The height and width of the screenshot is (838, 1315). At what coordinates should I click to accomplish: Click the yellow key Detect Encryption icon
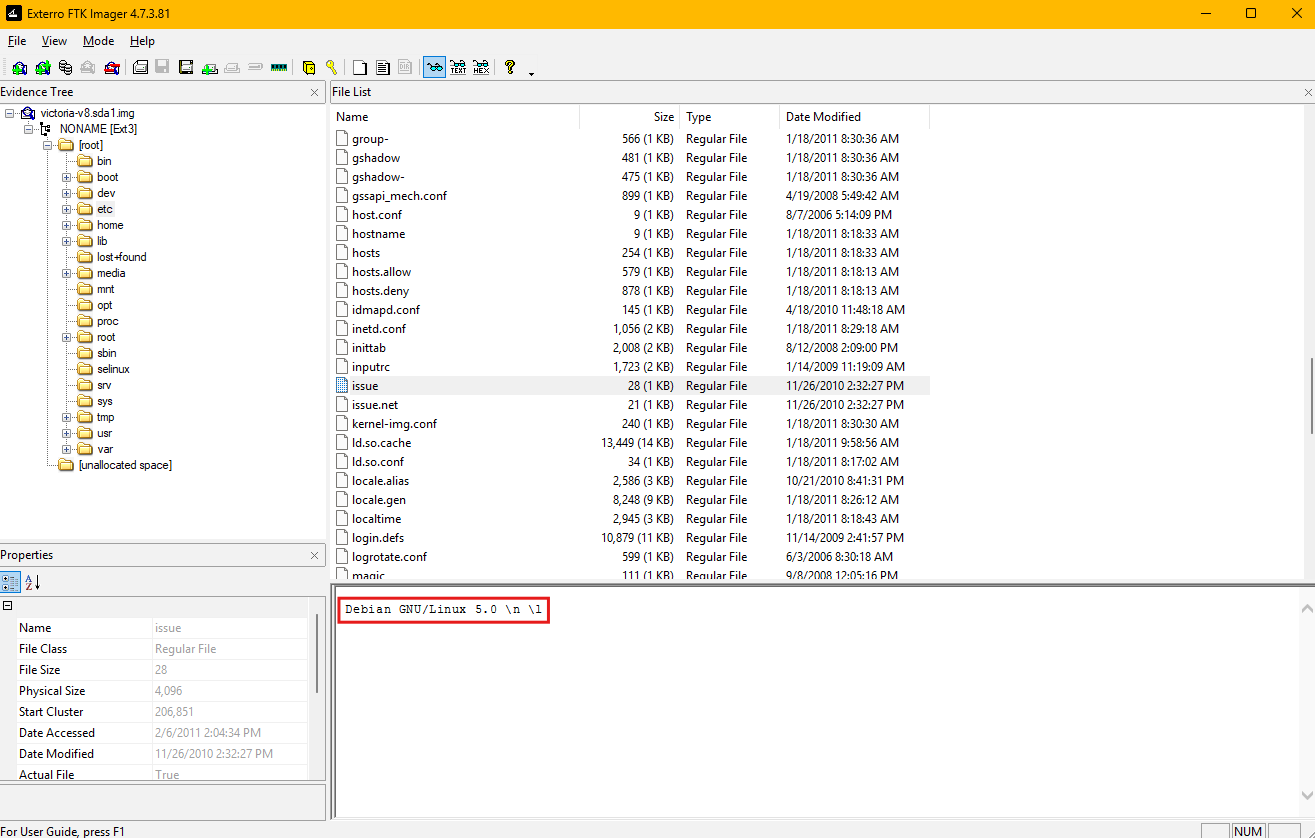[x=331, y=68]
